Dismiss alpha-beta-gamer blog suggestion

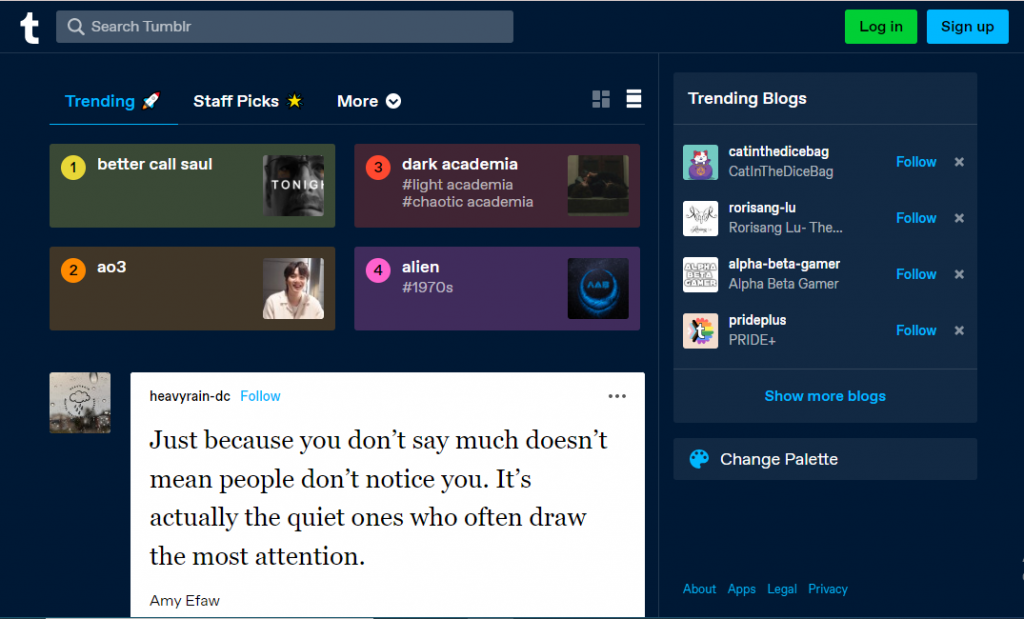point(959,274)
